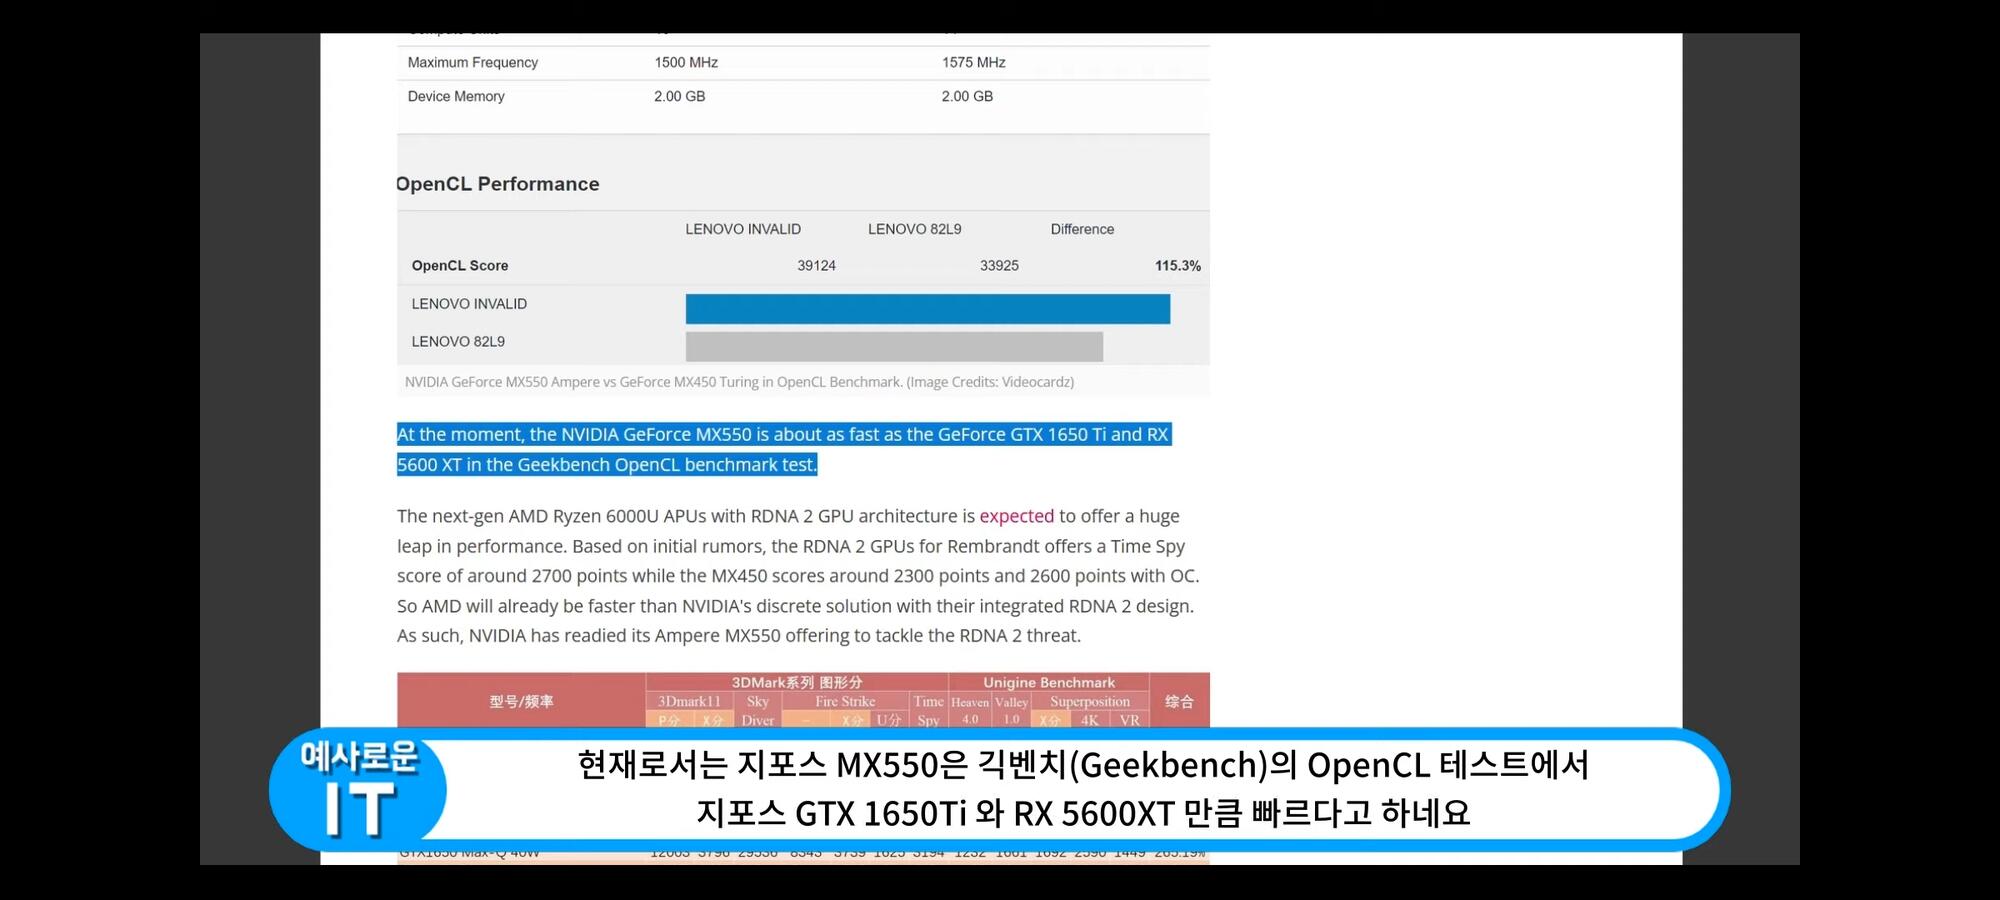Click the "LENOVO INVALID" label beside the blue bar
The image size is (2000, 900).
[x=469, y=304]
